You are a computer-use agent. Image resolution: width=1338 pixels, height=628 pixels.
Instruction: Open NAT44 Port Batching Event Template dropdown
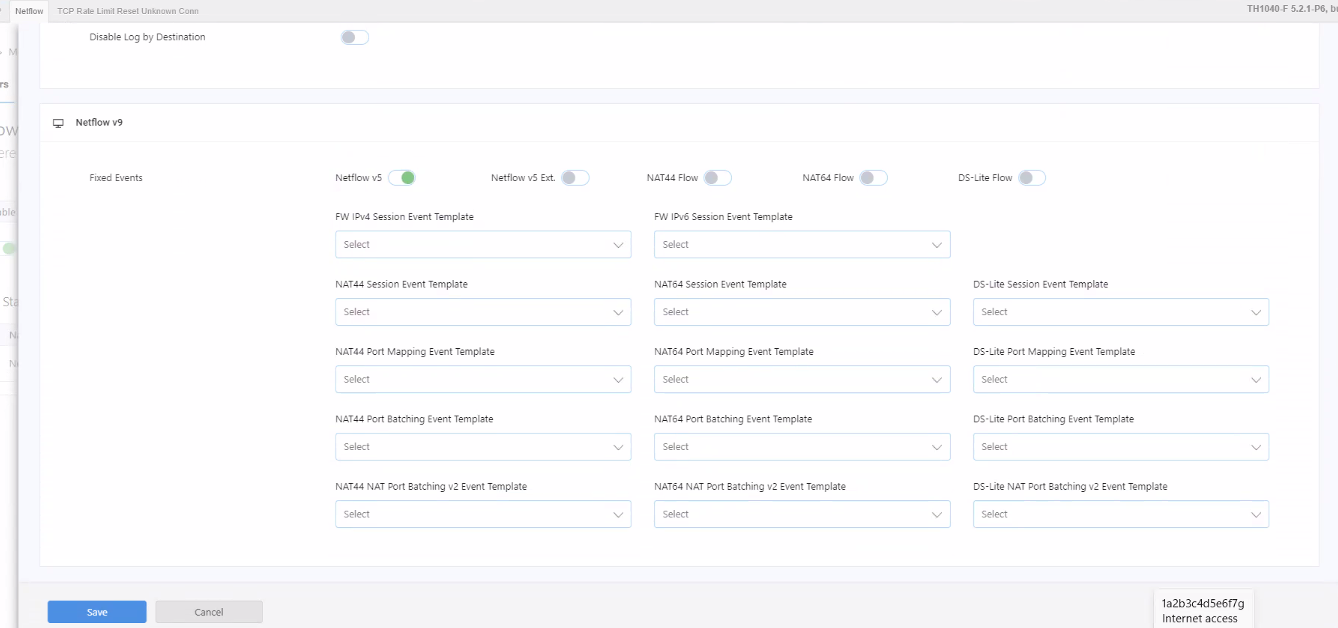pyautogui.click(x=483, y=447)
